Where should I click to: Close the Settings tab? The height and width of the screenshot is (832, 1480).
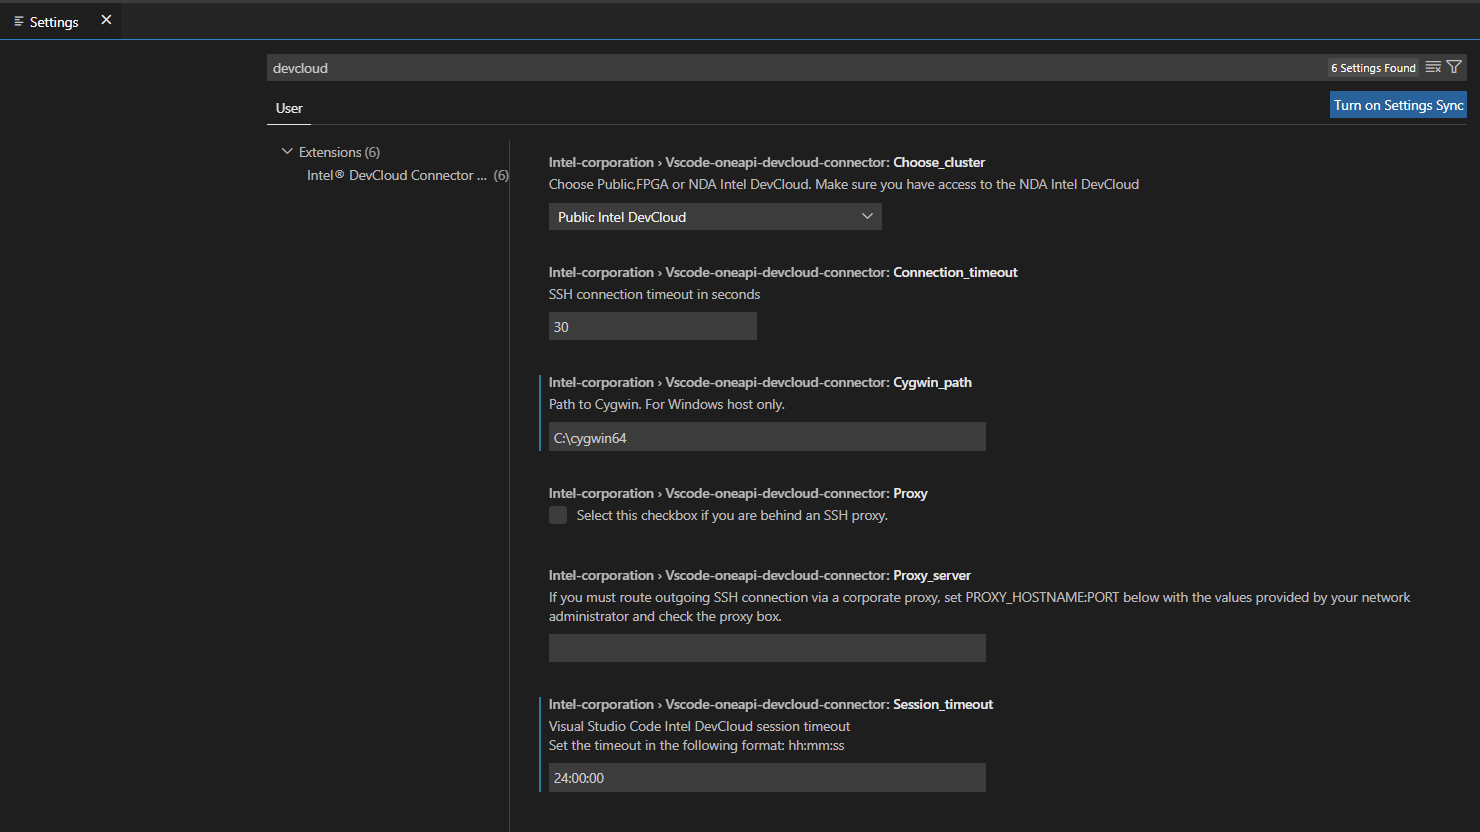pyautogui.click(x=106, y=20)
